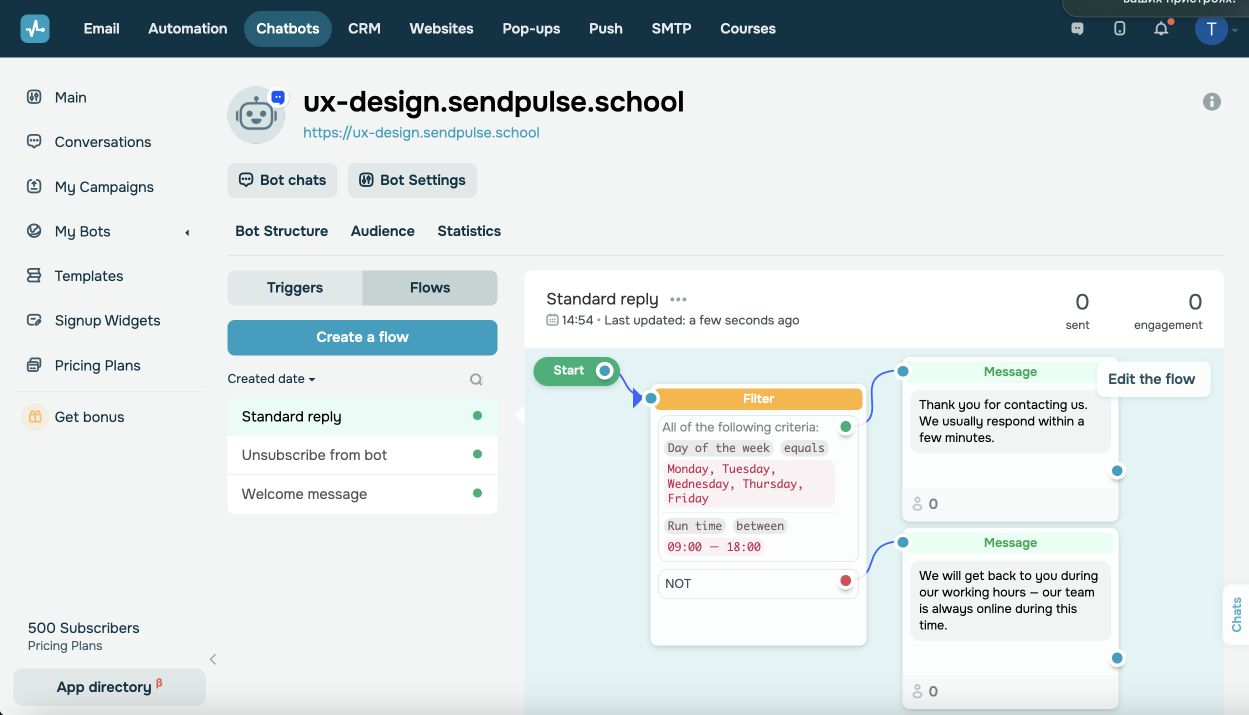Switch to the Flows toggle
This screenshot has width=1249, height=715.
430,288
